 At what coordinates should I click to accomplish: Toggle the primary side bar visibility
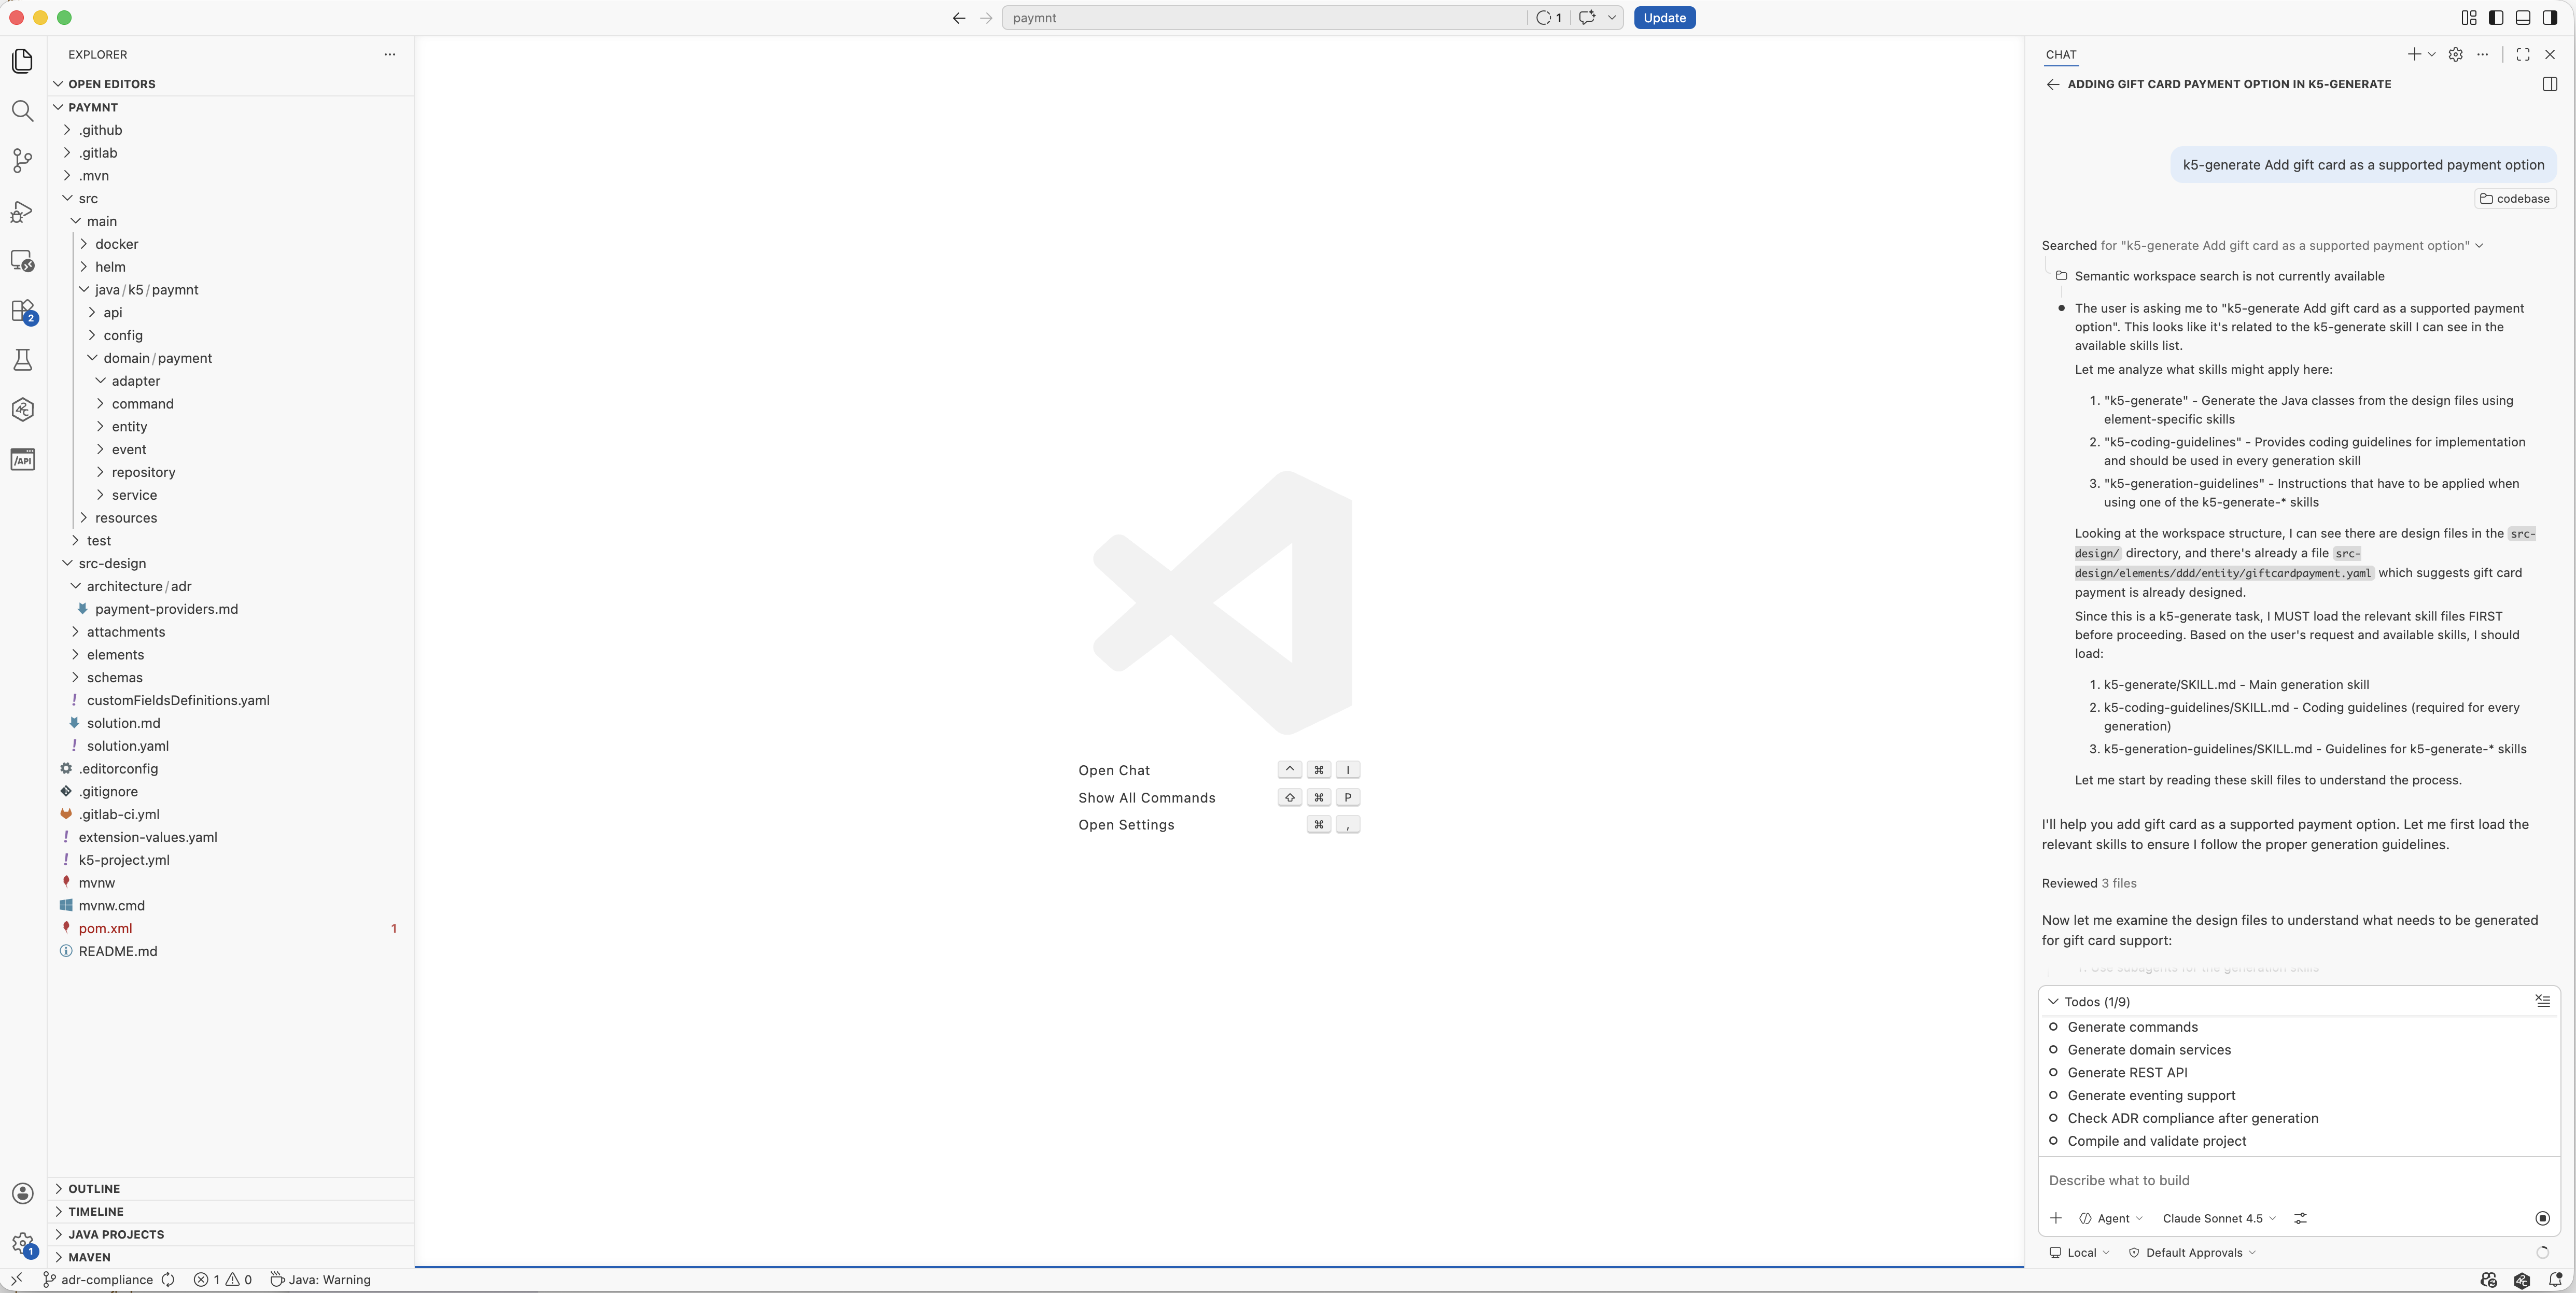2496,18
